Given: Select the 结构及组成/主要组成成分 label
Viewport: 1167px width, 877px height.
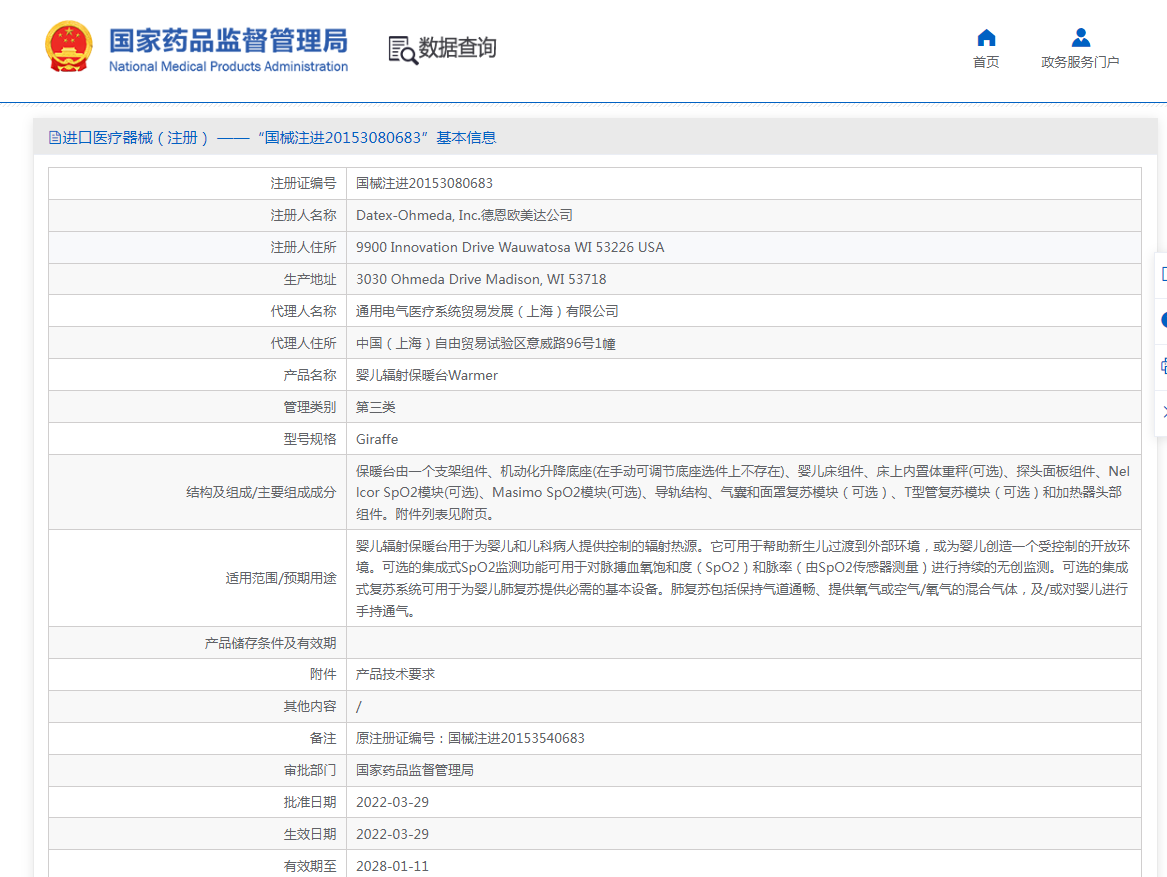Looking at the screenshot, I should [x=261, y=492].
